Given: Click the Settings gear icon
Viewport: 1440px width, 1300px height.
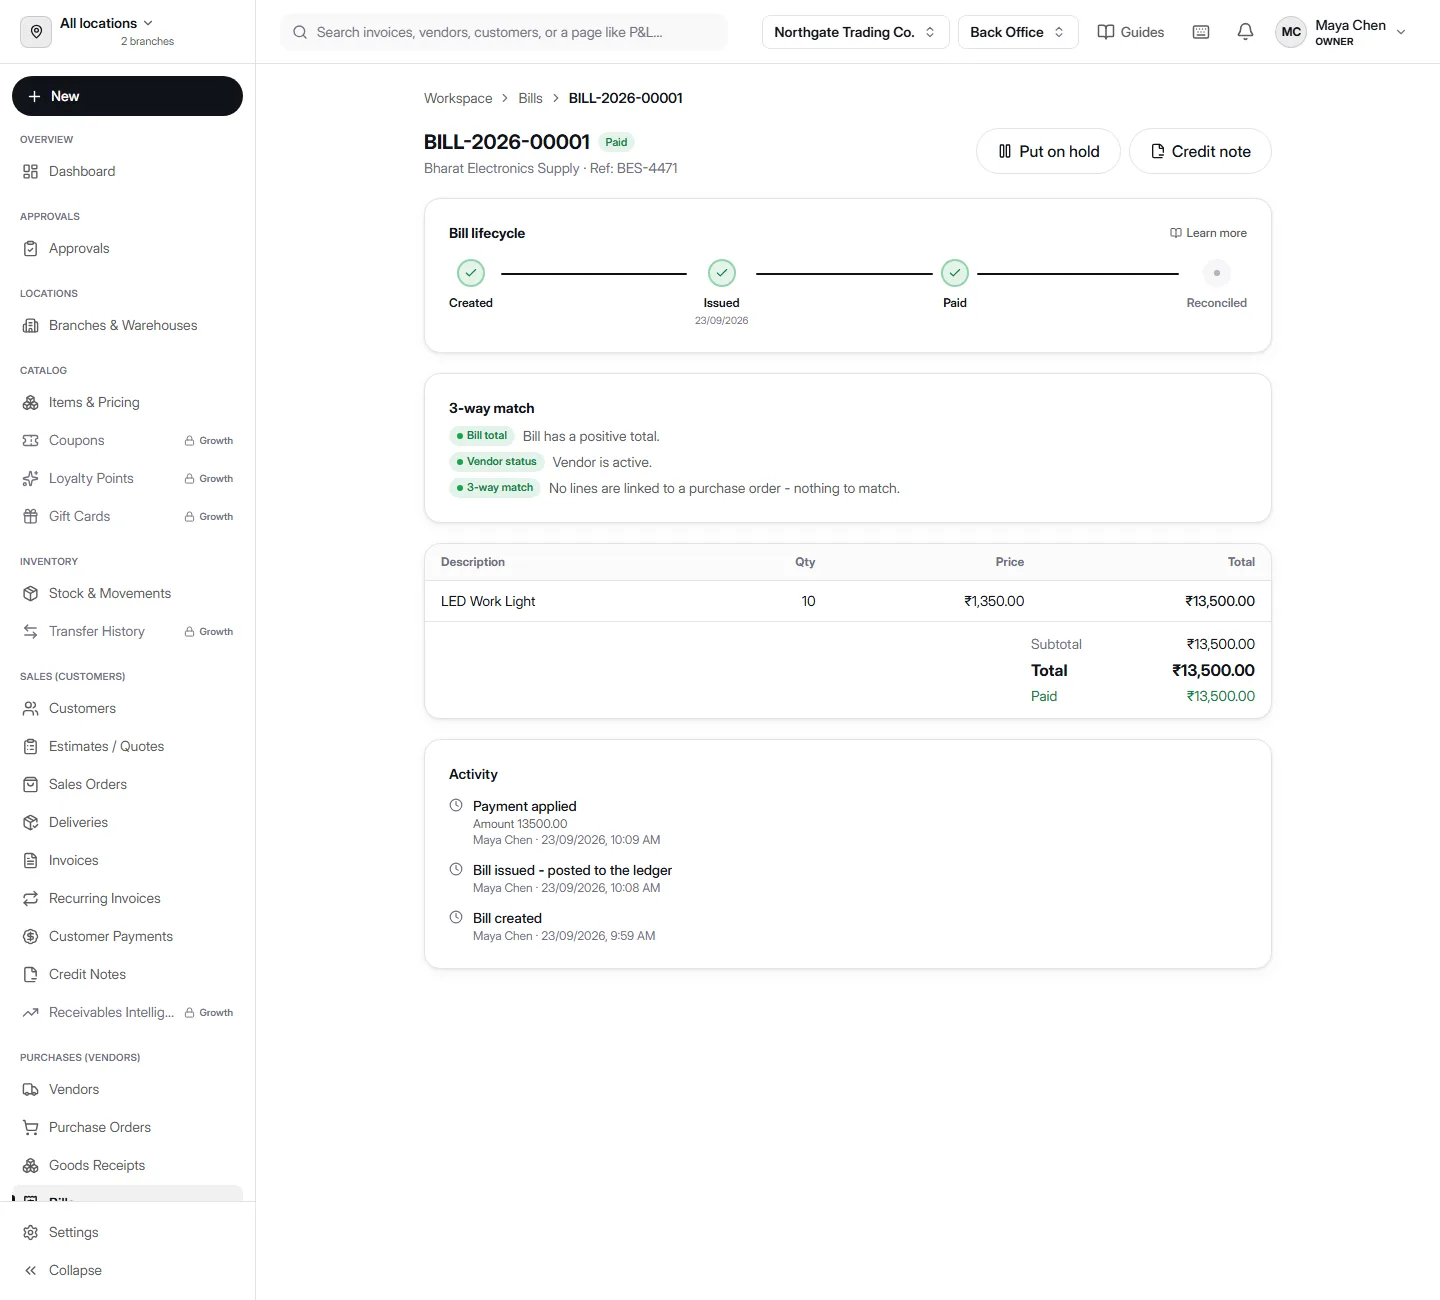Looking at the screenshot, I should click(31, 1232).
